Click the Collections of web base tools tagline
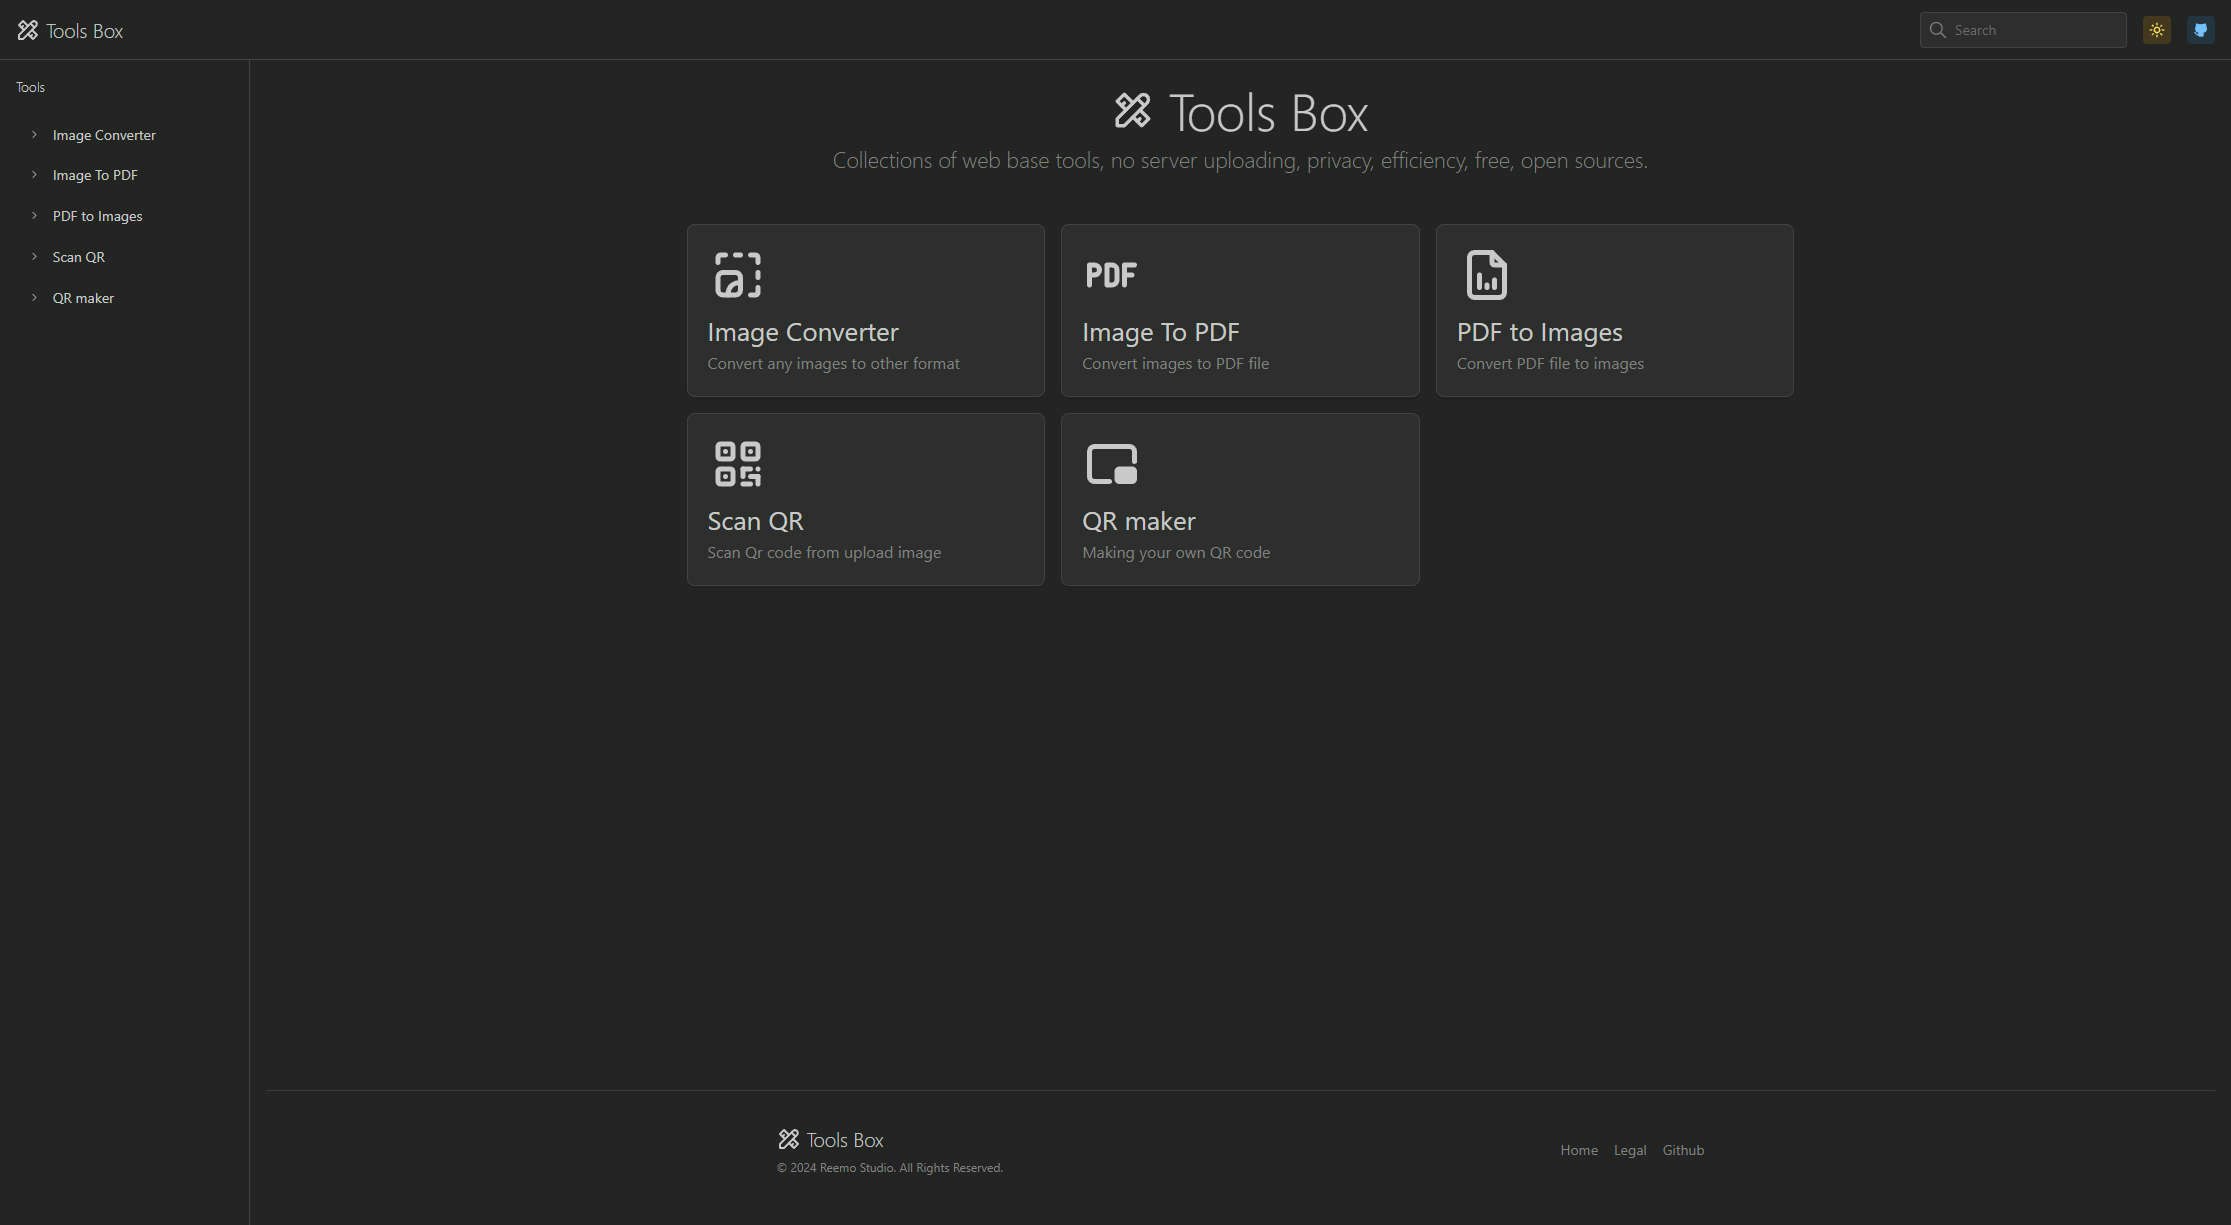This screenshot has height=1225, width=2231. tap(1240, 160)
